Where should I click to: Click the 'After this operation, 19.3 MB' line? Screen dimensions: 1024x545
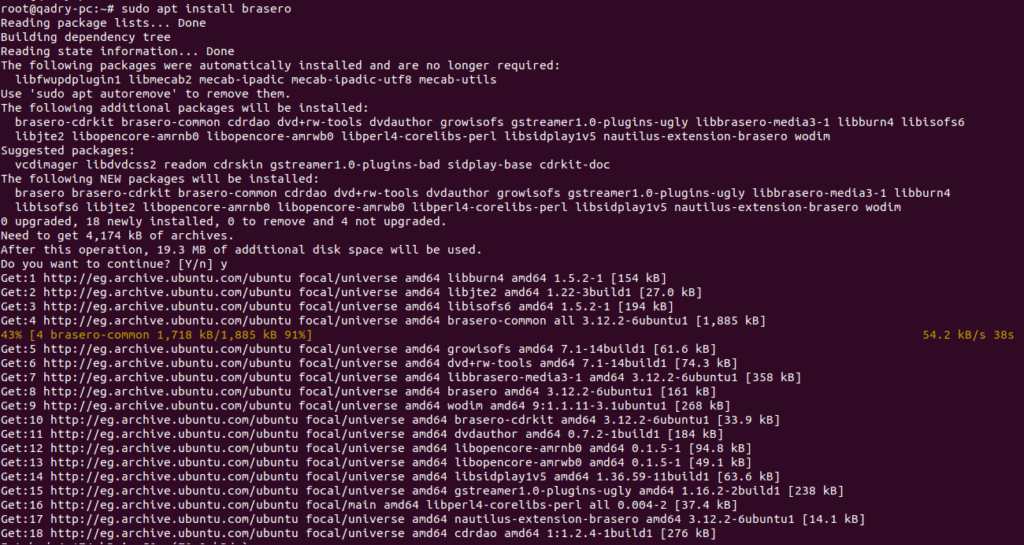241,250
